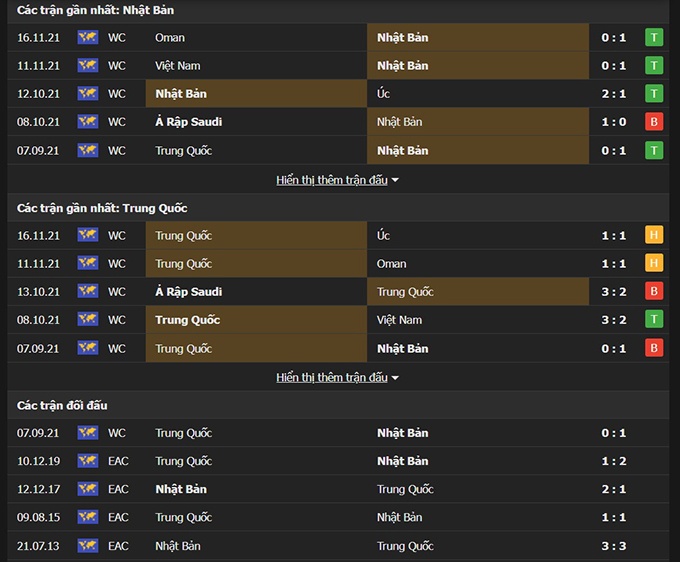The height and width of the screenshot is (562, 680).
Task: Click the green T badge for Trung Quốc vs Việt Nam
Action: click(654, 320)
